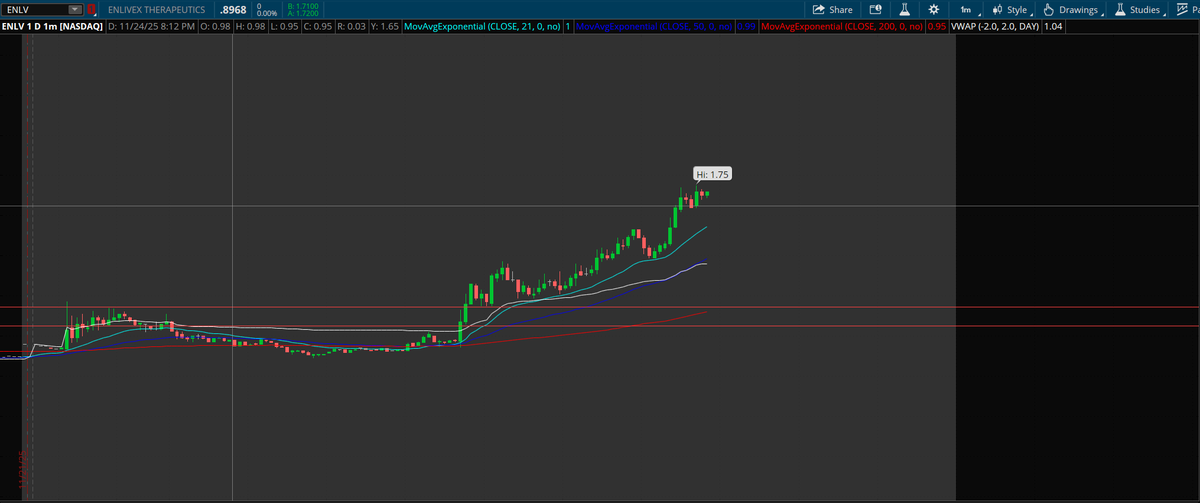The height and width of the screenshot is (503, 1200).
Task: Click the open value O: 0.98
Action: pos(215,25)
